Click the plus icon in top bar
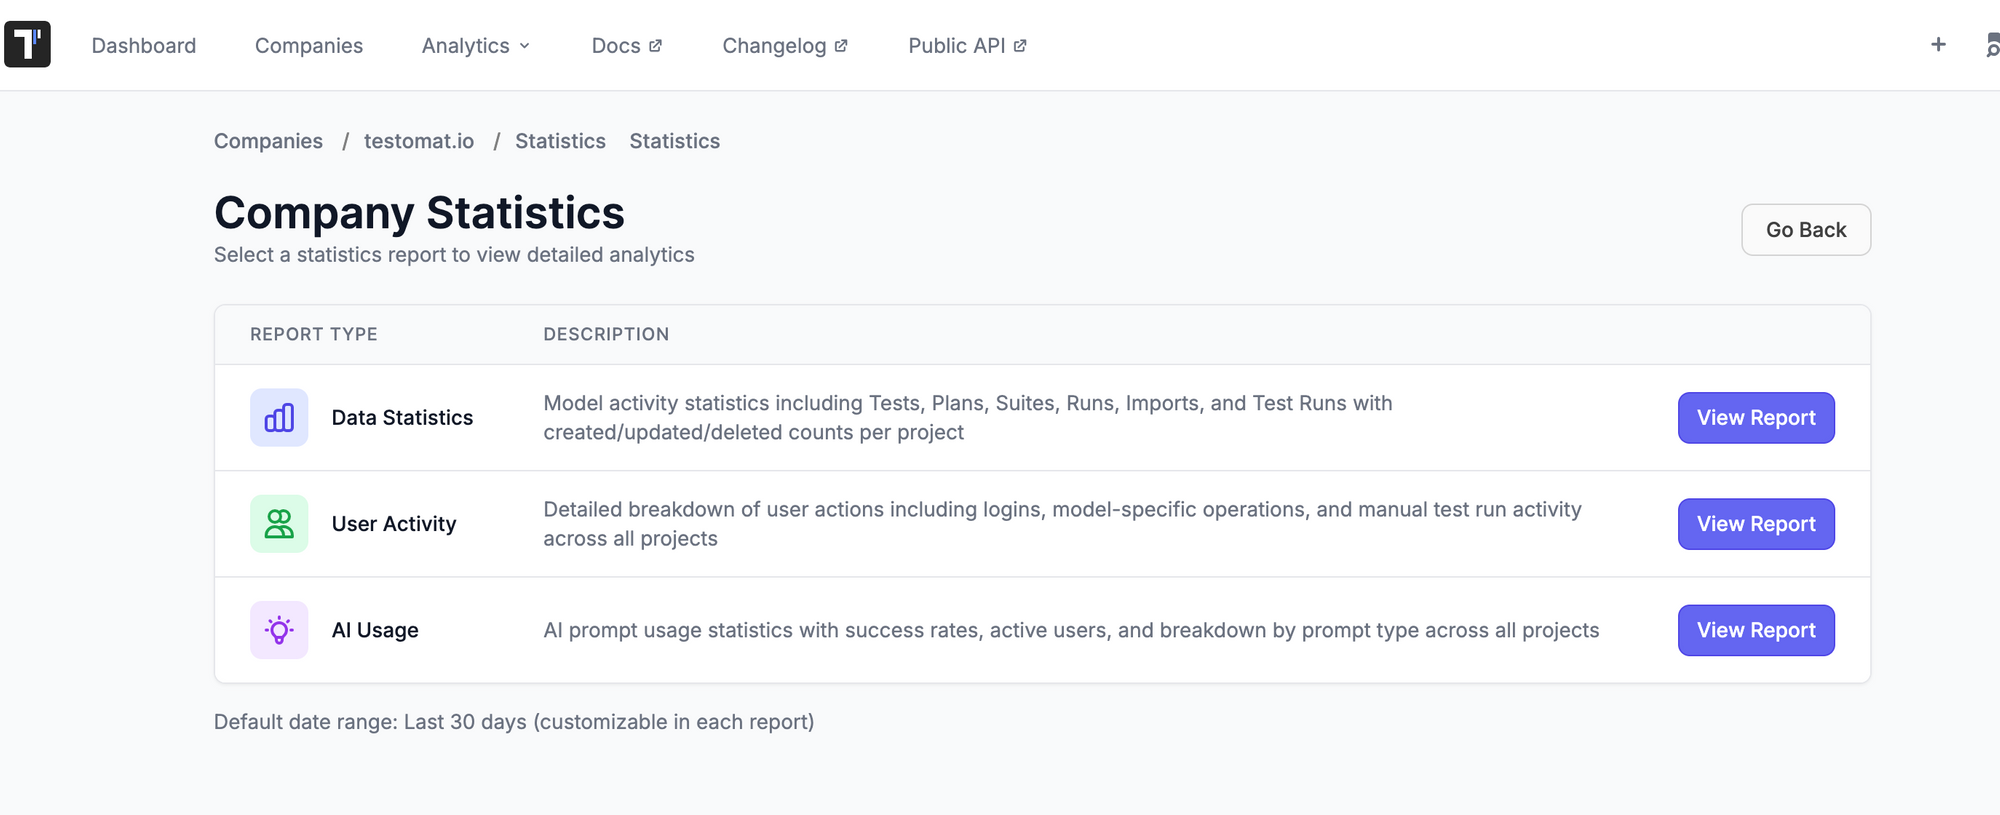2000x815 pixels. coord(1938,45)
